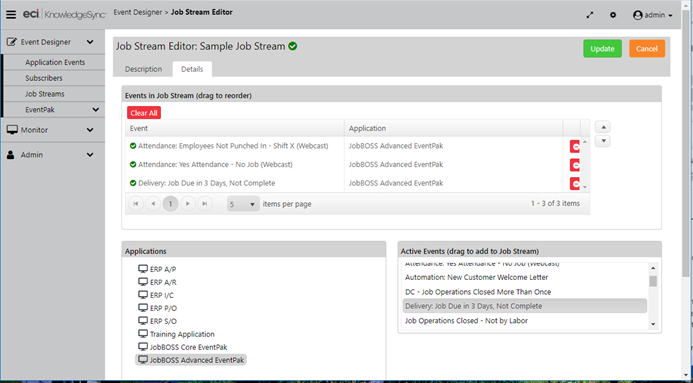Image resolution: width=693 pixels, height=383 pixels.
Task: Select Job Operations Closed - Not by Labor
Action: (x=525, y=321)
